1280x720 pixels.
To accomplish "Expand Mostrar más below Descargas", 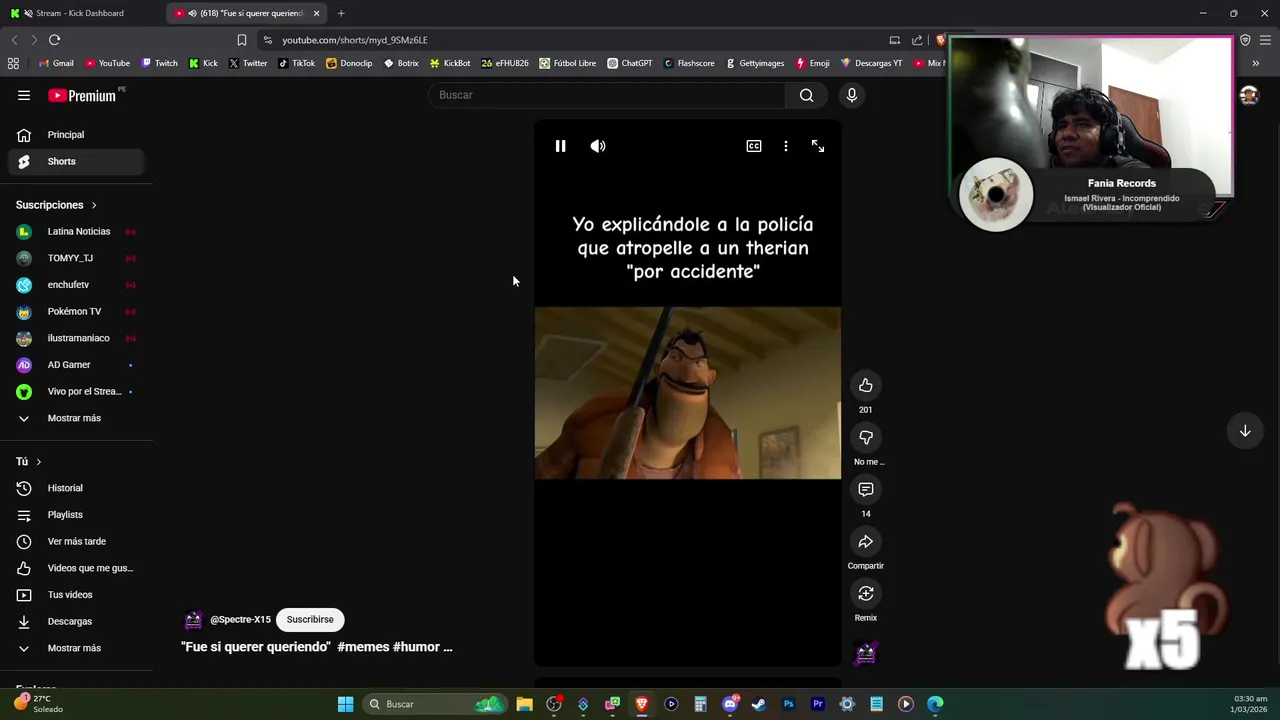I will 76,648.
